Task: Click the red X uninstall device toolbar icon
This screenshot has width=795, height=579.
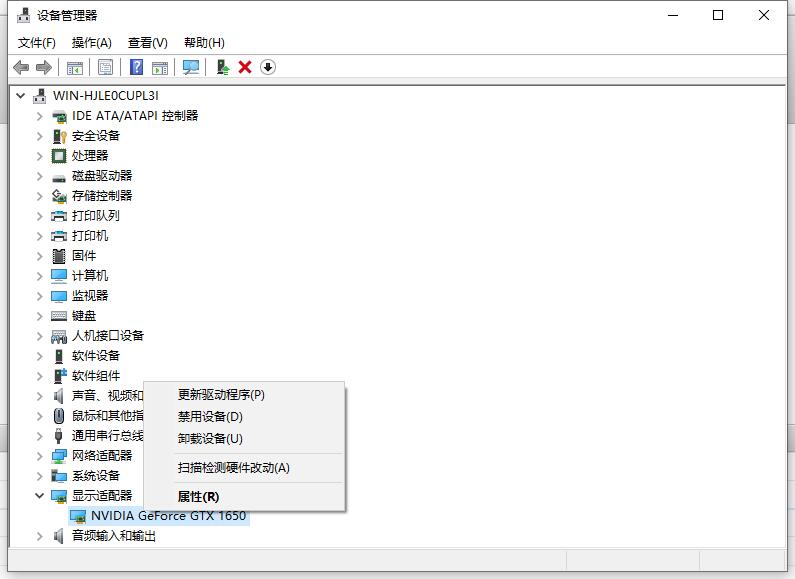Action: coord(245,67)
